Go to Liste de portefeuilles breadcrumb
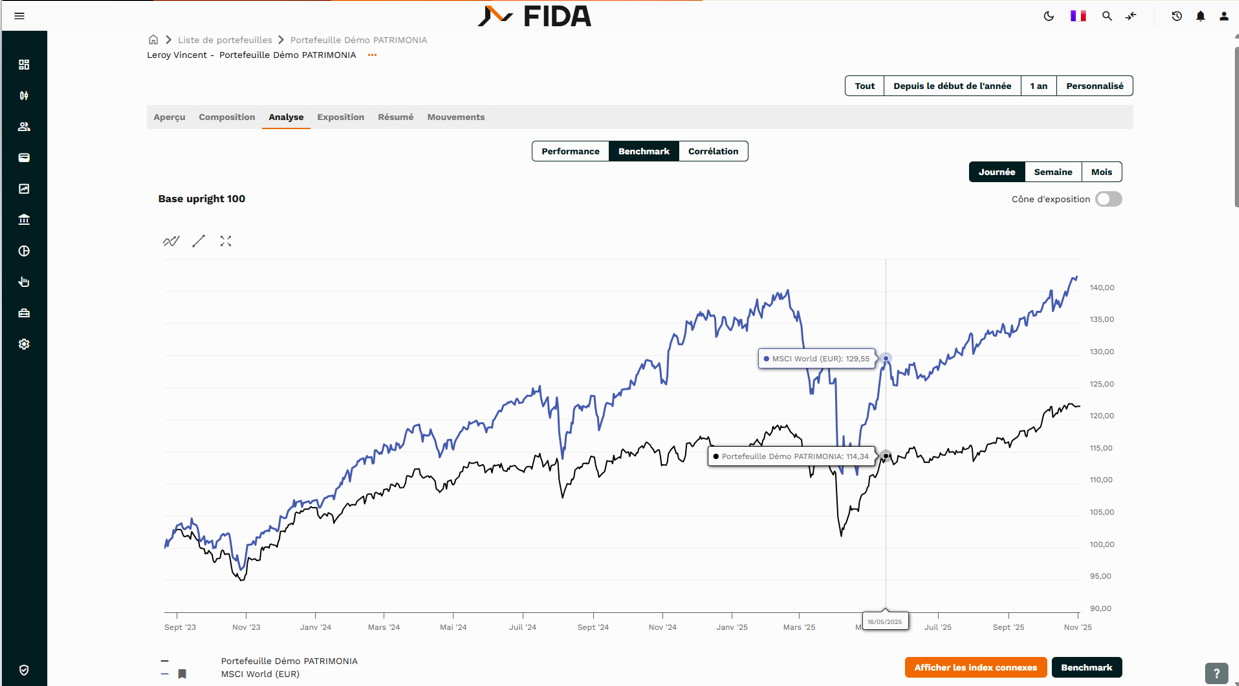The image size is (1239, 686). (225, 40)
